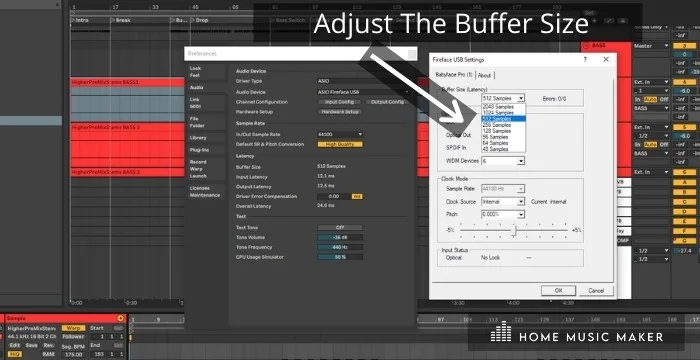This screenshot has width=700, height=360.
Task: Click the Output Config button
Action: click(387, 102)
